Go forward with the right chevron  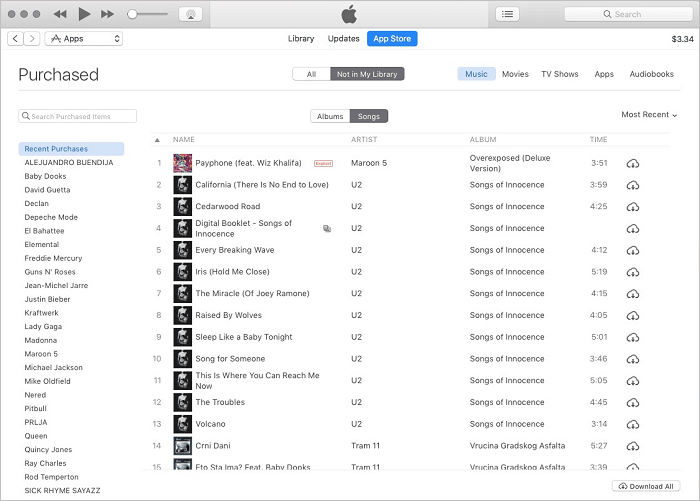(x=32, y=38)
